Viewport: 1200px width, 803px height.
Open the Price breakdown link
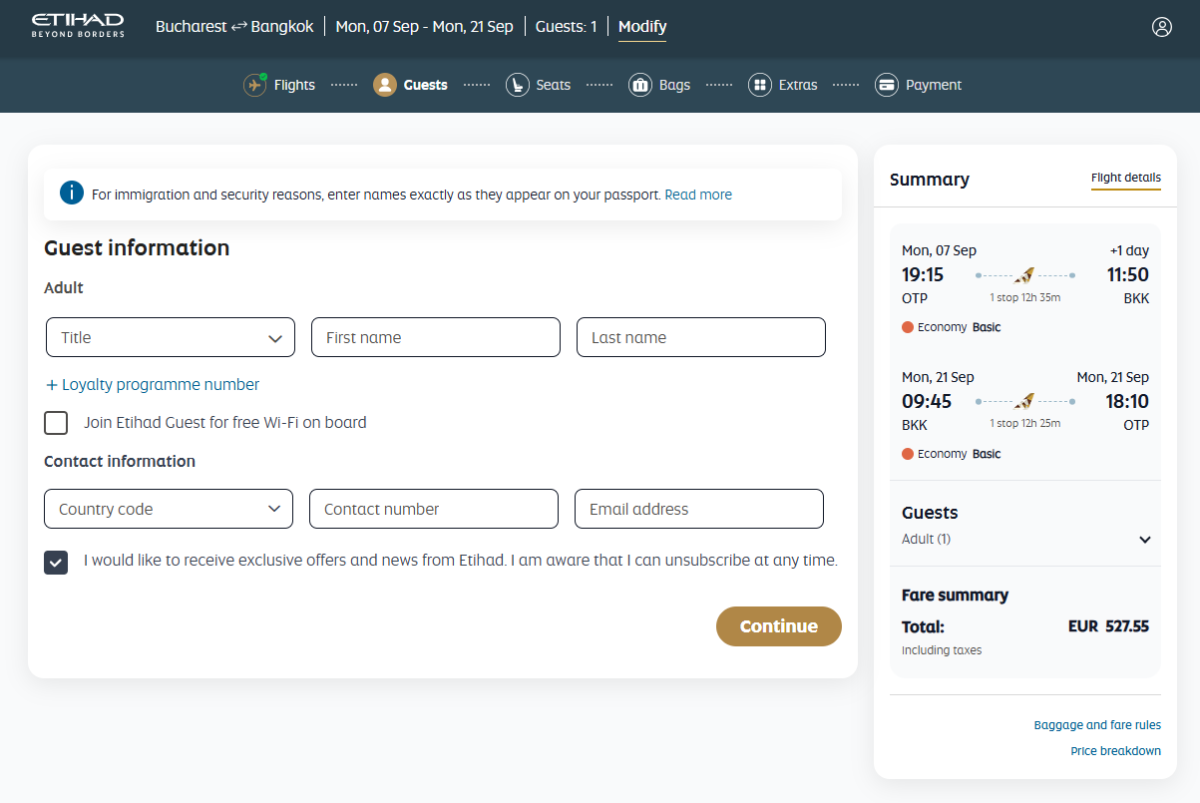[x=1115, y=751]
